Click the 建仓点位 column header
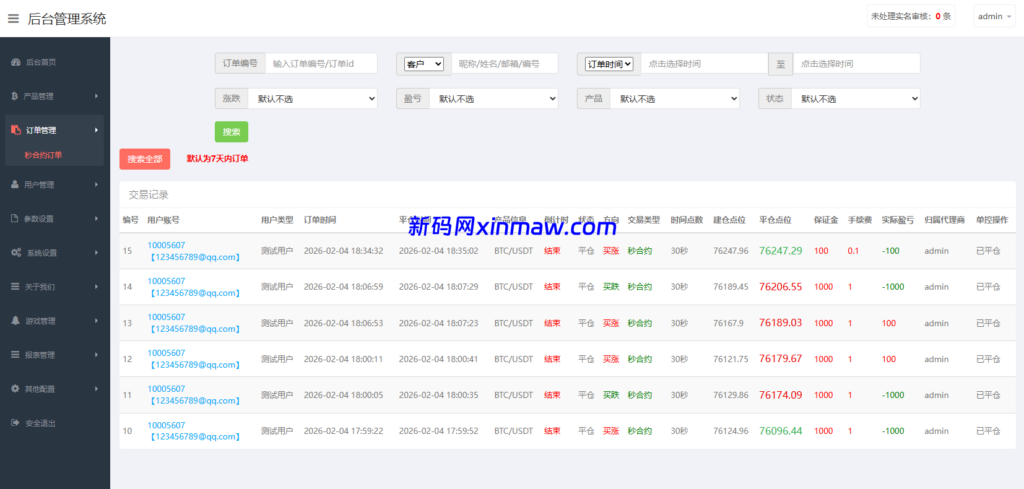Screen dimensions: 1024x489 click(729, 220)
